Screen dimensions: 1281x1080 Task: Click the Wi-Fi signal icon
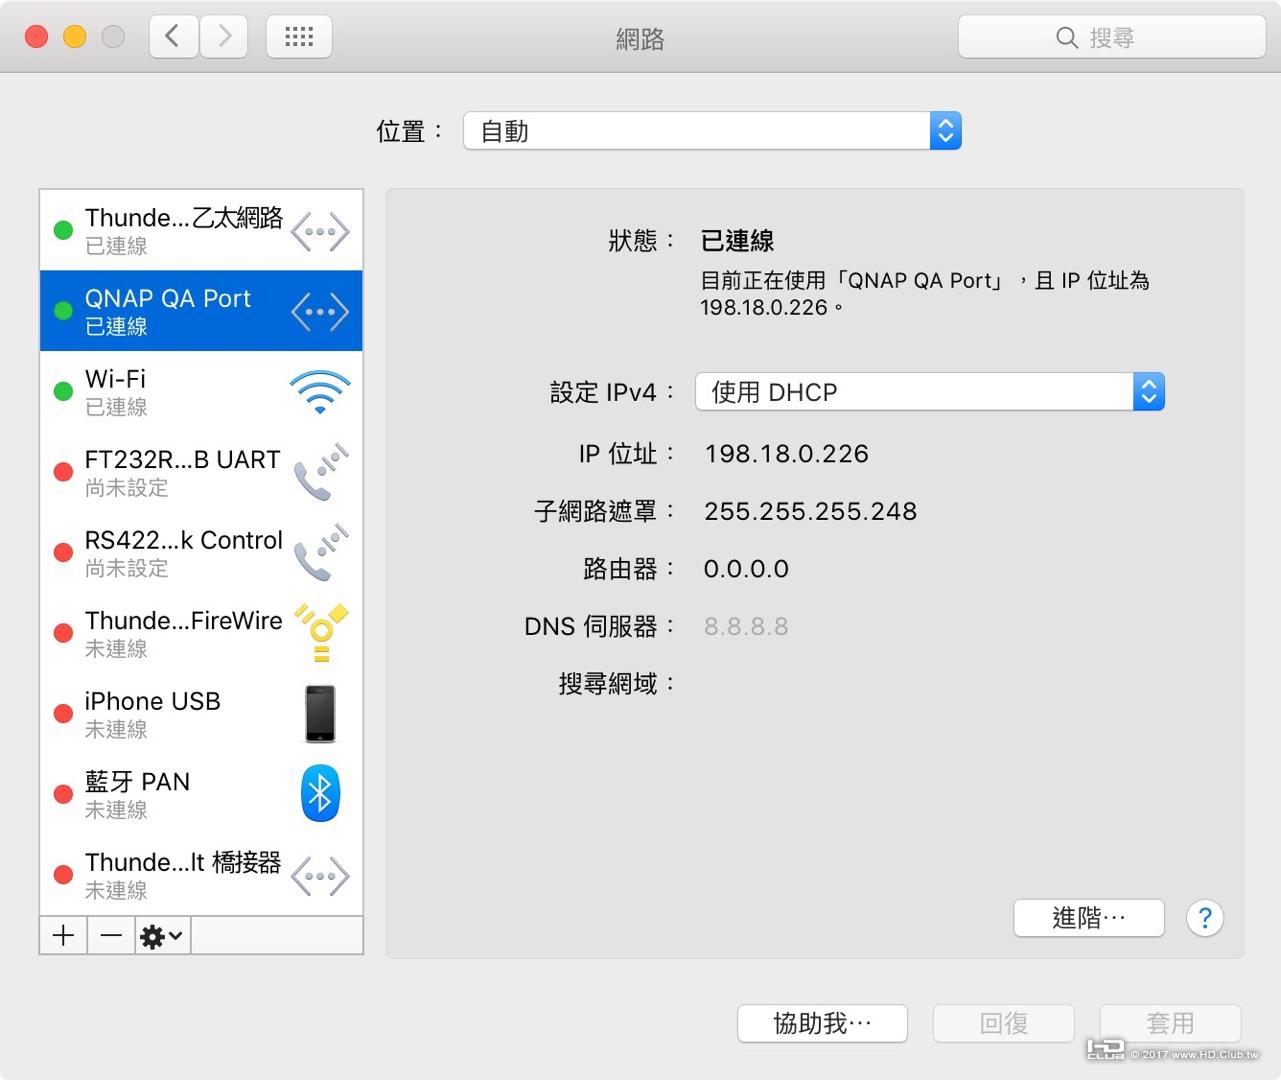[x=320, y=392]
